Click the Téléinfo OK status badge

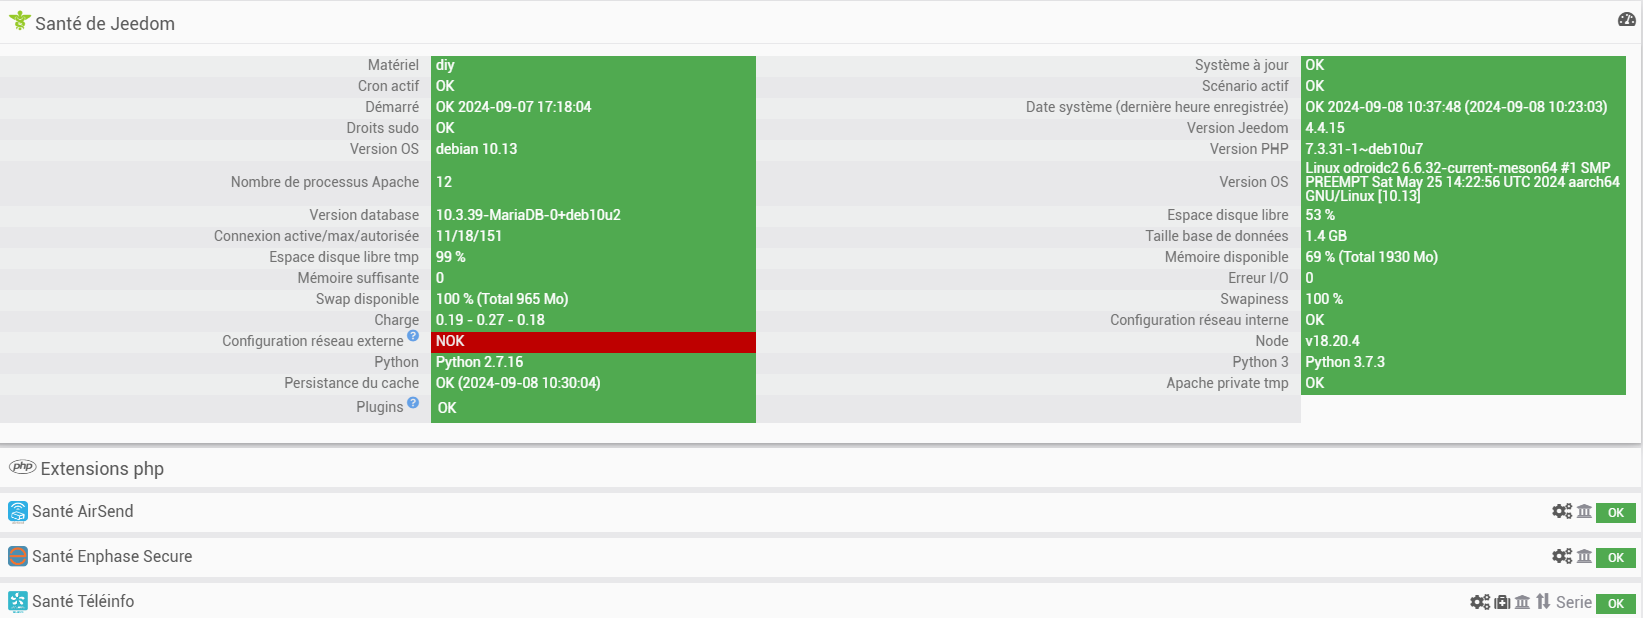tap(1616, 603)
